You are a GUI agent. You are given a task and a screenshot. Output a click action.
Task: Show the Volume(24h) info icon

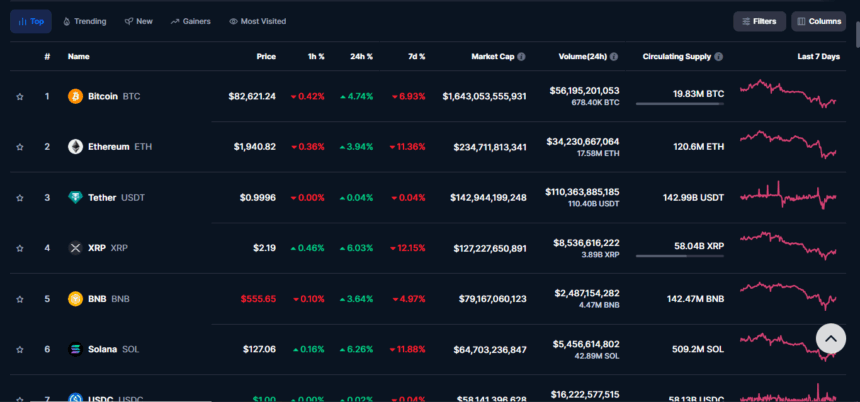coord(614,56)
